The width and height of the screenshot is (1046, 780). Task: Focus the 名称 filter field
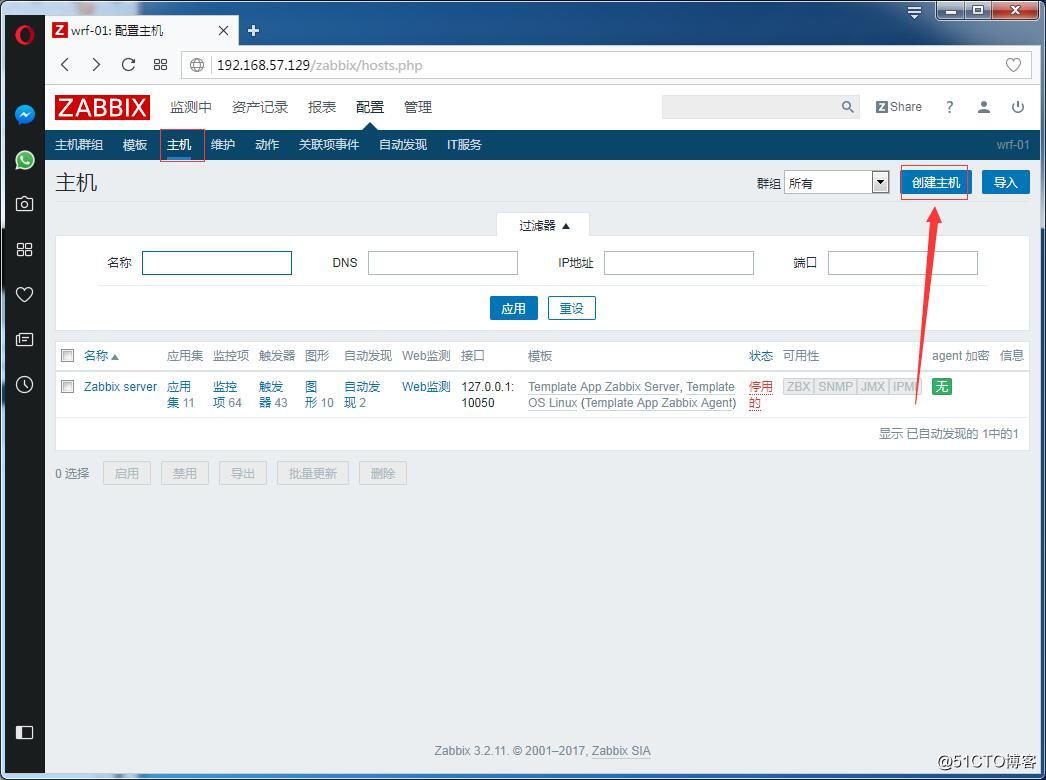pos(217,262)
